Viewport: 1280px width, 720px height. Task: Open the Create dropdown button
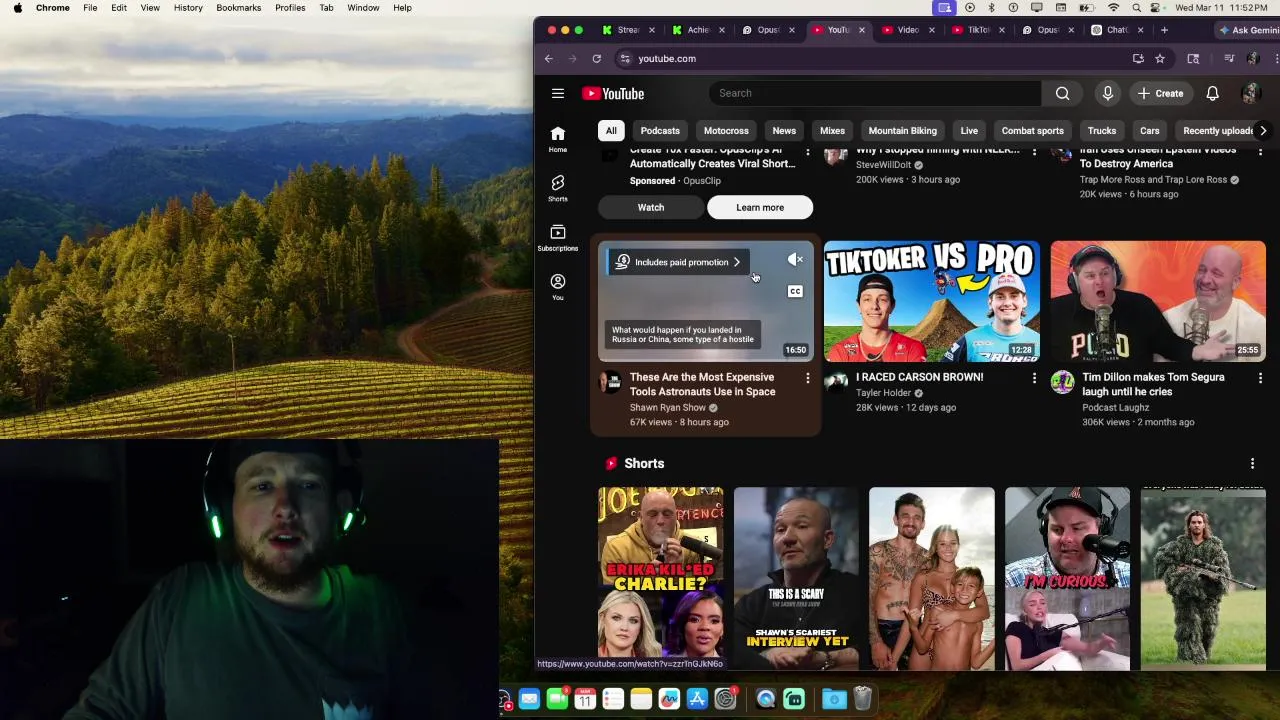(x=1161, y=93)
